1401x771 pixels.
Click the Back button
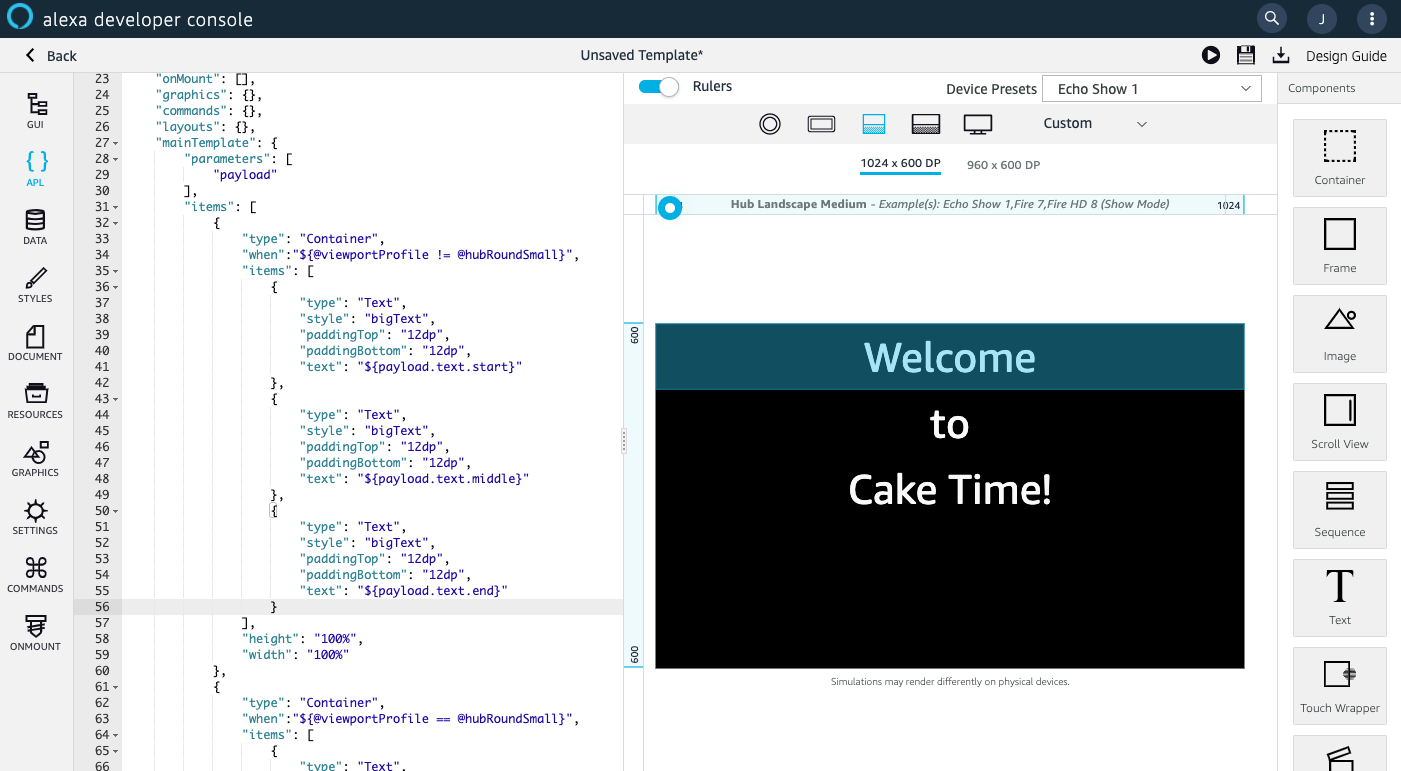[52, 55]
